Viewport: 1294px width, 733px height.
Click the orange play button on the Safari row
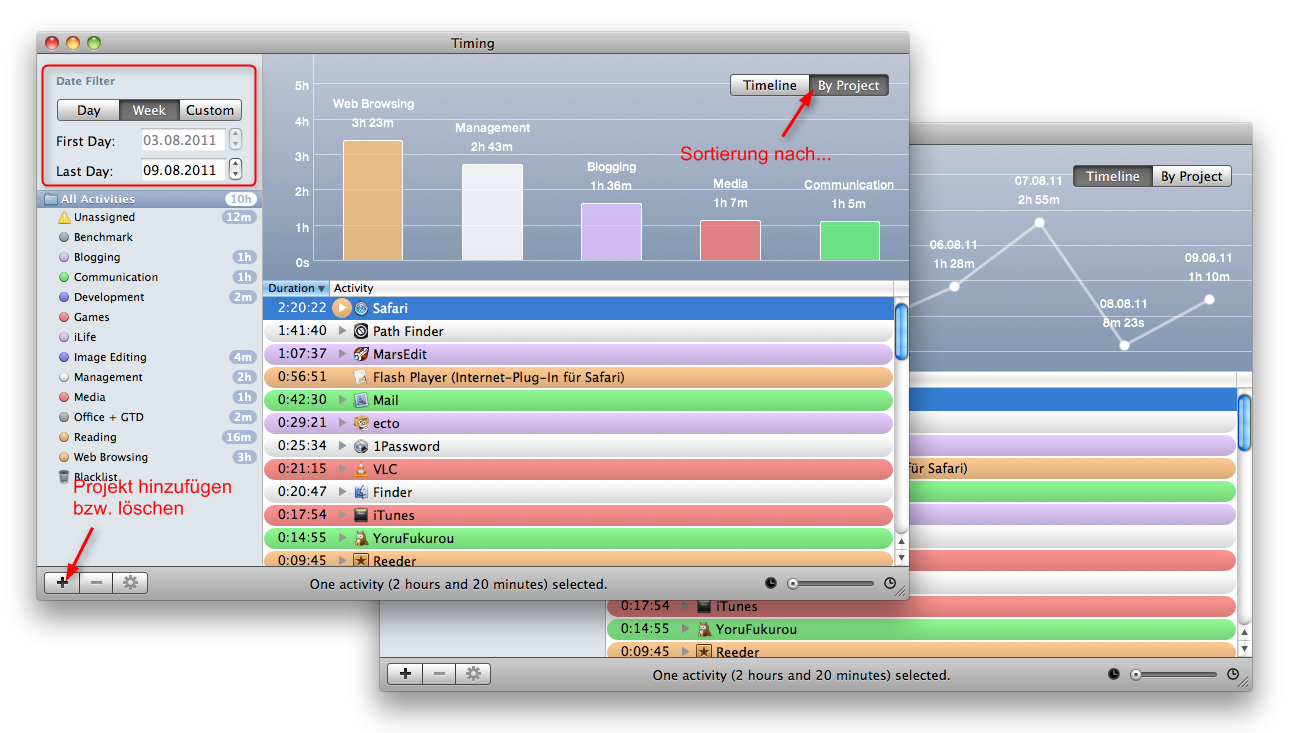click(x=342, y=308)
